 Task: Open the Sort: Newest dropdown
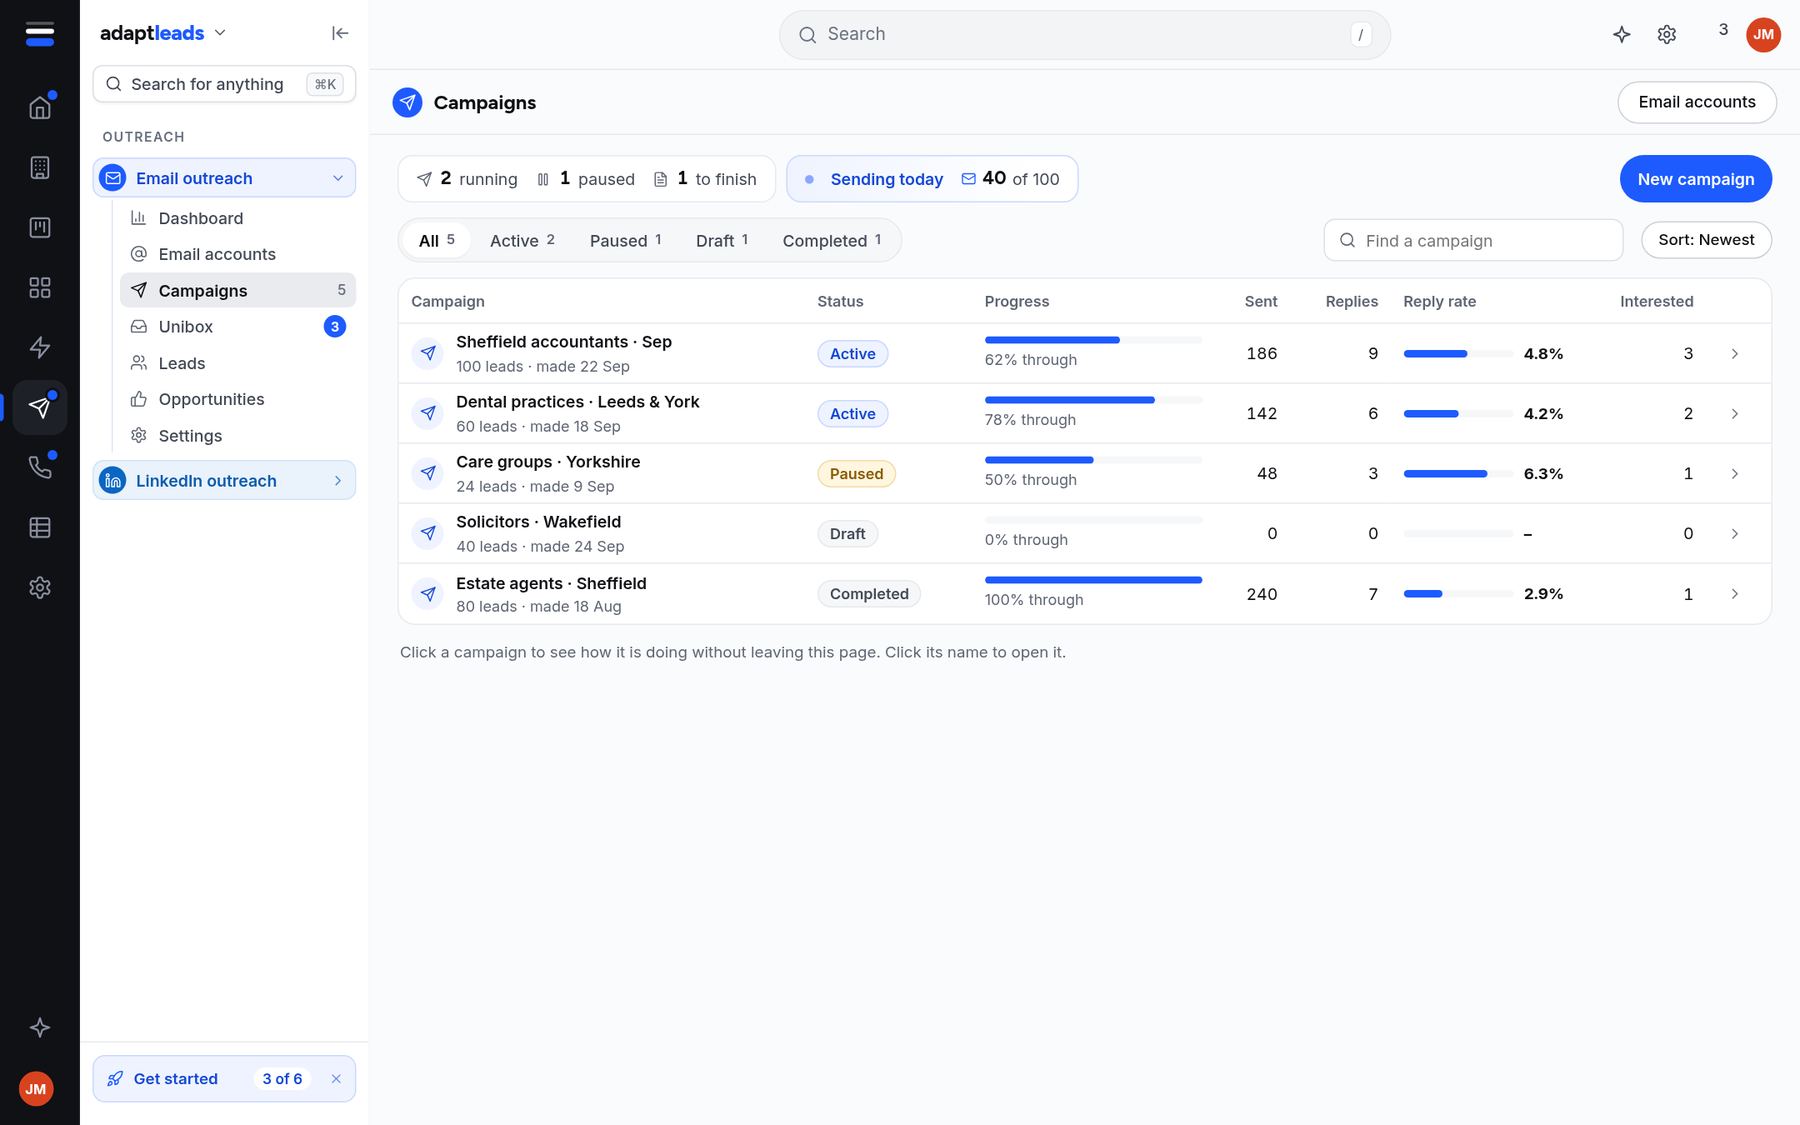pos(1706,240)
